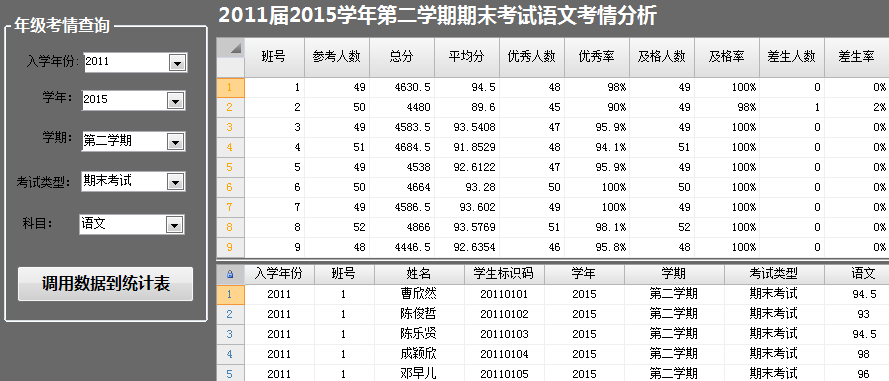Open the 入学年份 dropdown arrow
Screen dimensions: 889x381
point(177,63)
